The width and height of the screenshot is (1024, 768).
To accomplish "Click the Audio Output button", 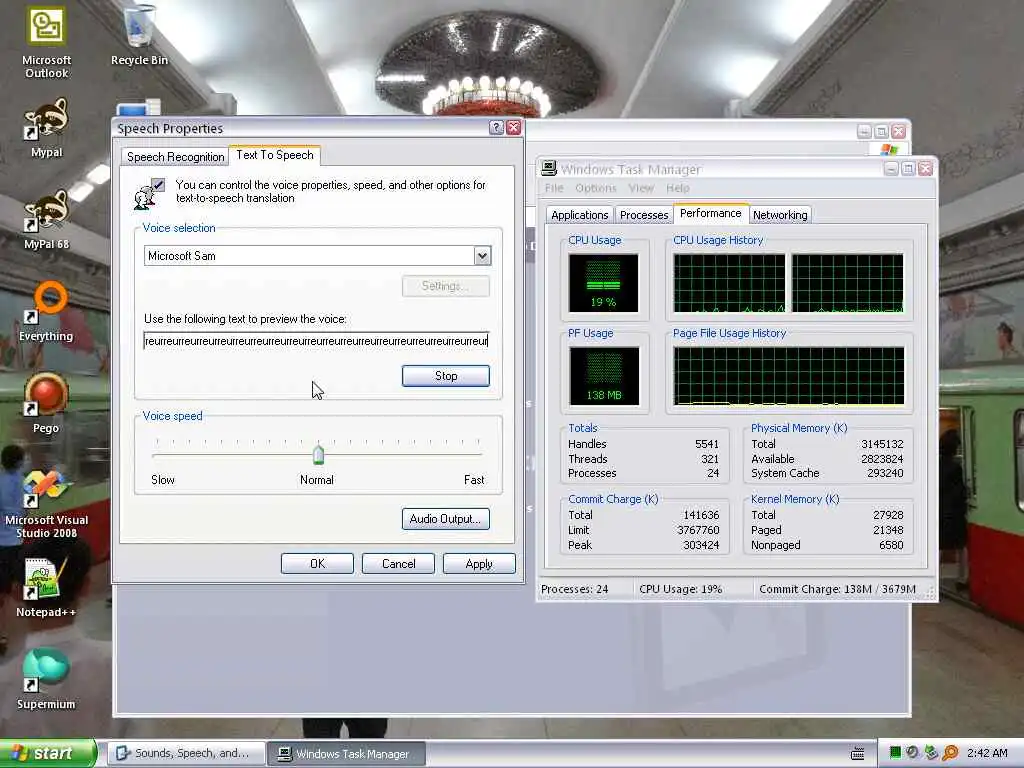I will (x=445, y=519).
